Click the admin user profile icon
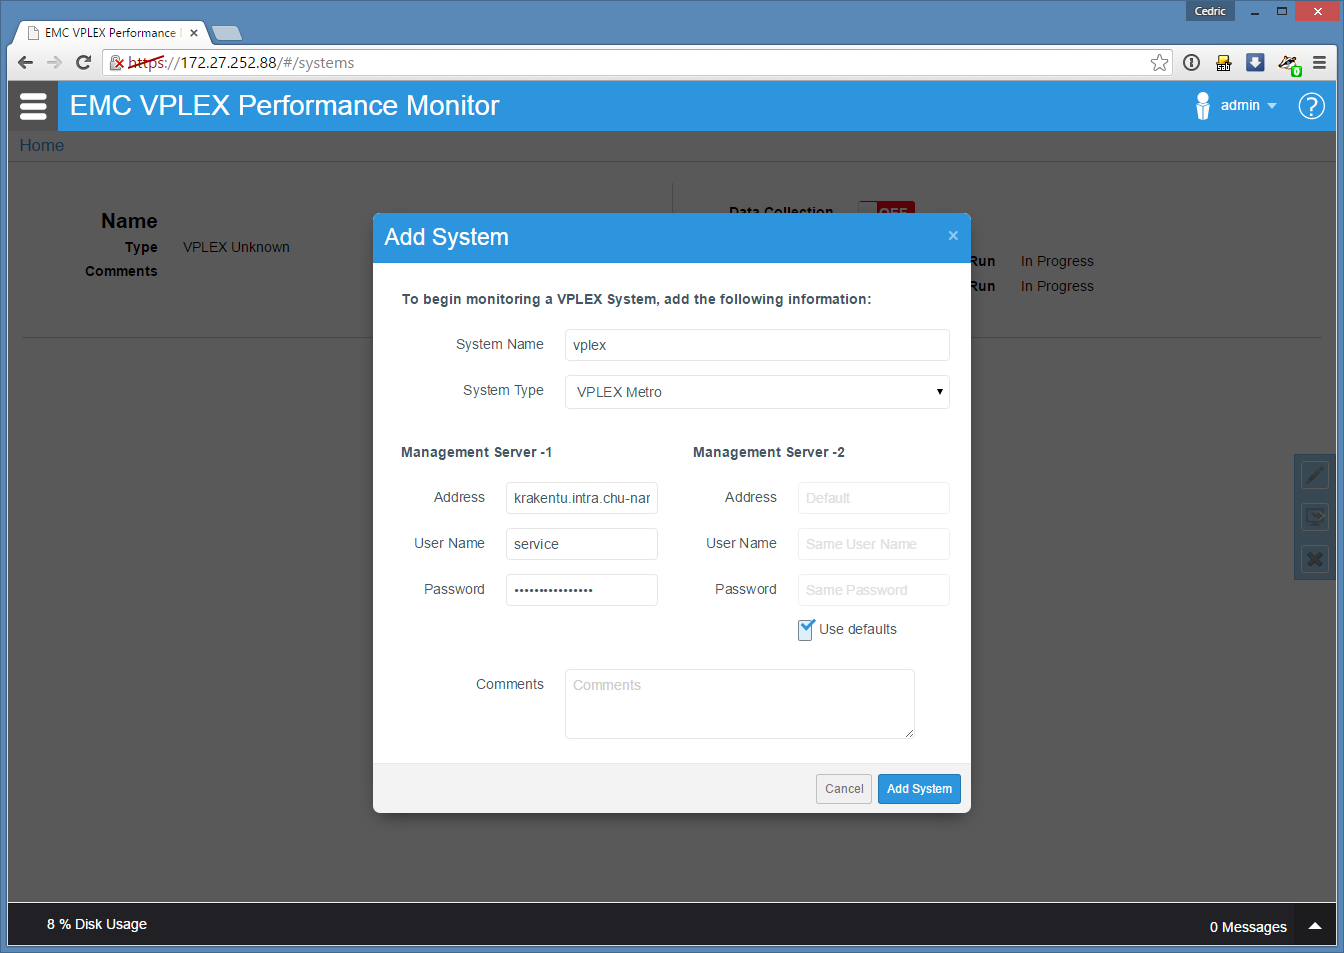 pos(1202,106)
